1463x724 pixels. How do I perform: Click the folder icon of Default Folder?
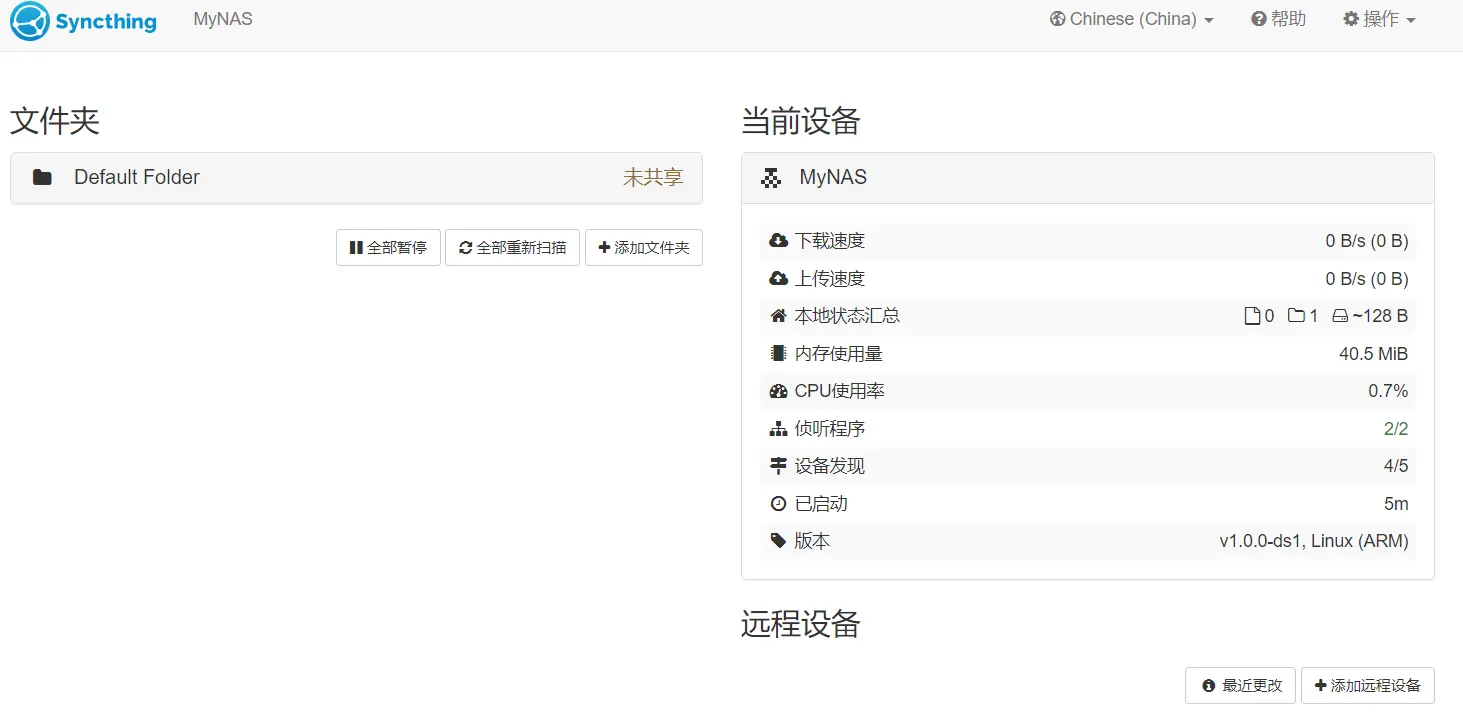[x=42, y=178]
